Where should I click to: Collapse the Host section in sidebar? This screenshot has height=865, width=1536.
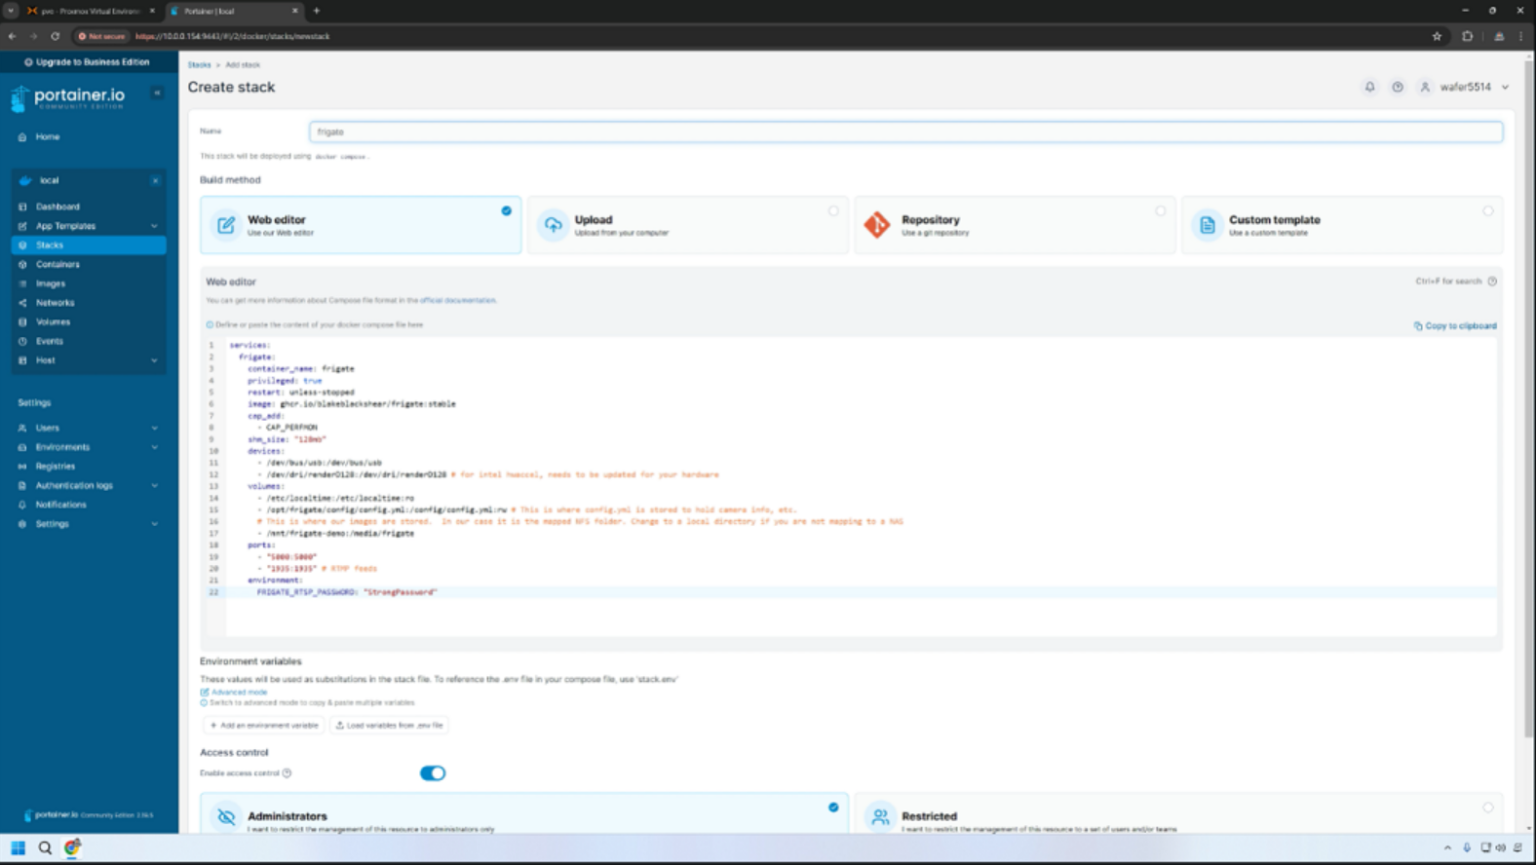(x=154, y=360)
